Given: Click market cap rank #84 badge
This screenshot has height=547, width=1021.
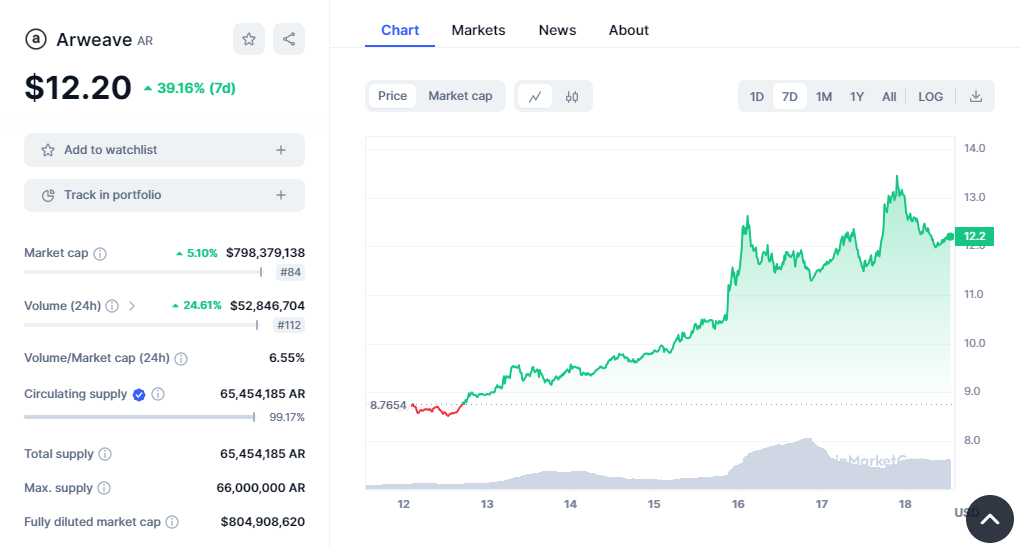Looking at the screenshot, I should click(x=290, y=272).
